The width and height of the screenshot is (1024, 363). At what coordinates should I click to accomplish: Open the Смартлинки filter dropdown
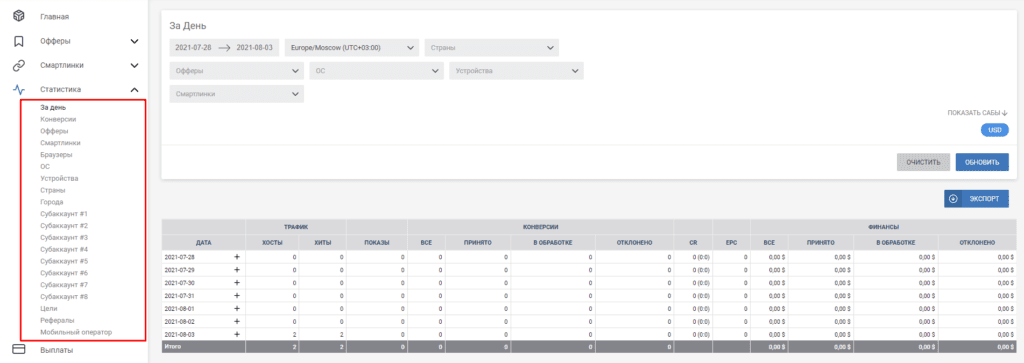click(236, 94)
